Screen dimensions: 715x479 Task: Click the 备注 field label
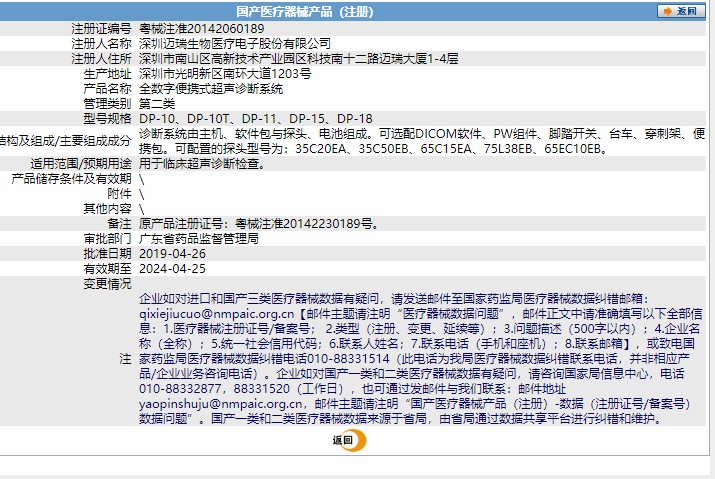point(119,224)
